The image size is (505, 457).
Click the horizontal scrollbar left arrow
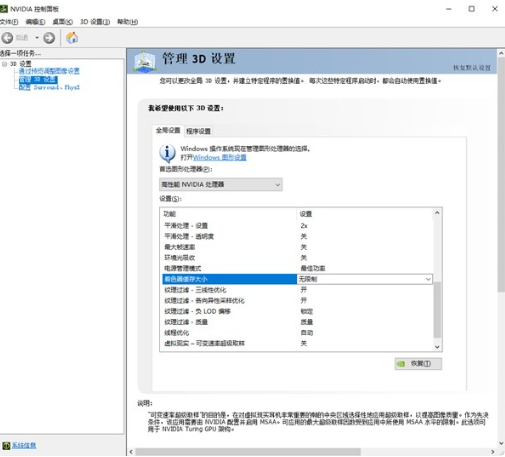pos(131,452)
